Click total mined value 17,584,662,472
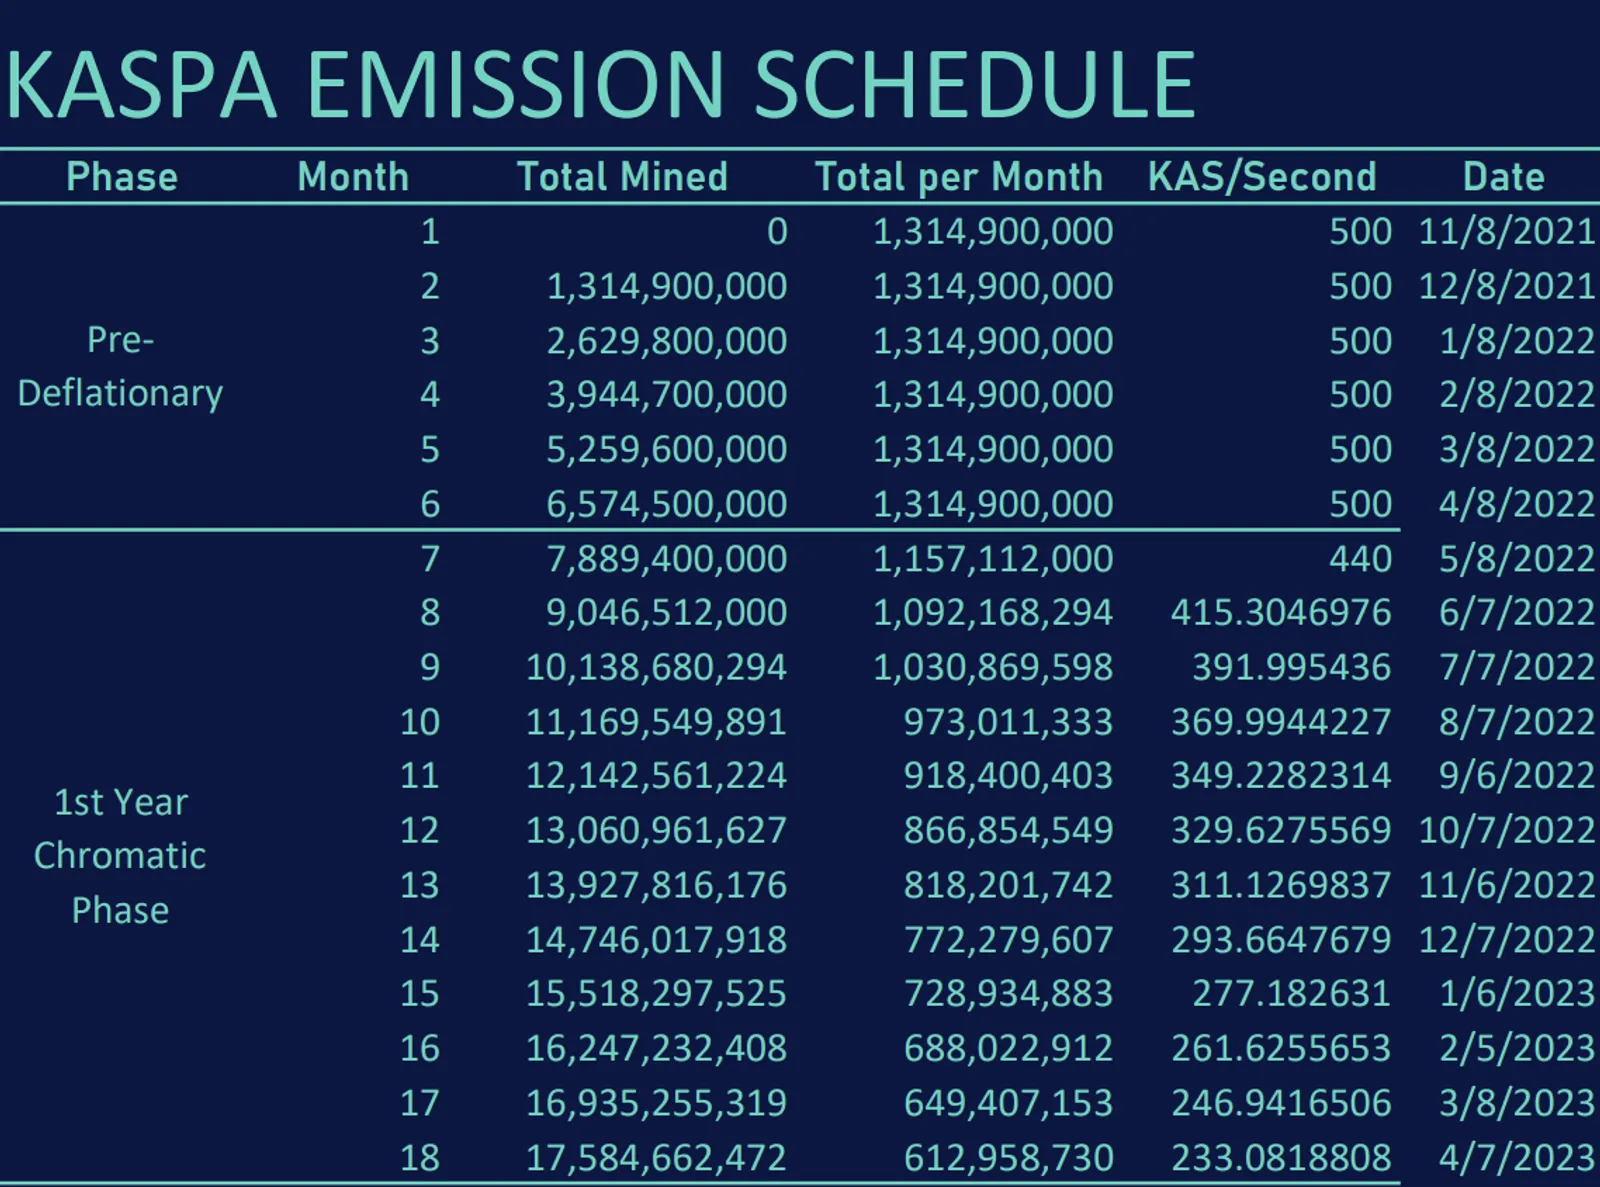1600x1187 pixels. click(656, 1157)
